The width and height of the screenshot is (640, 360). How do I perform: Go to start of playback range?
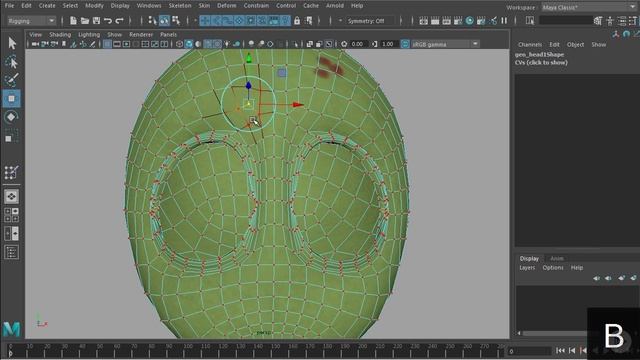(x=560, y=351)
